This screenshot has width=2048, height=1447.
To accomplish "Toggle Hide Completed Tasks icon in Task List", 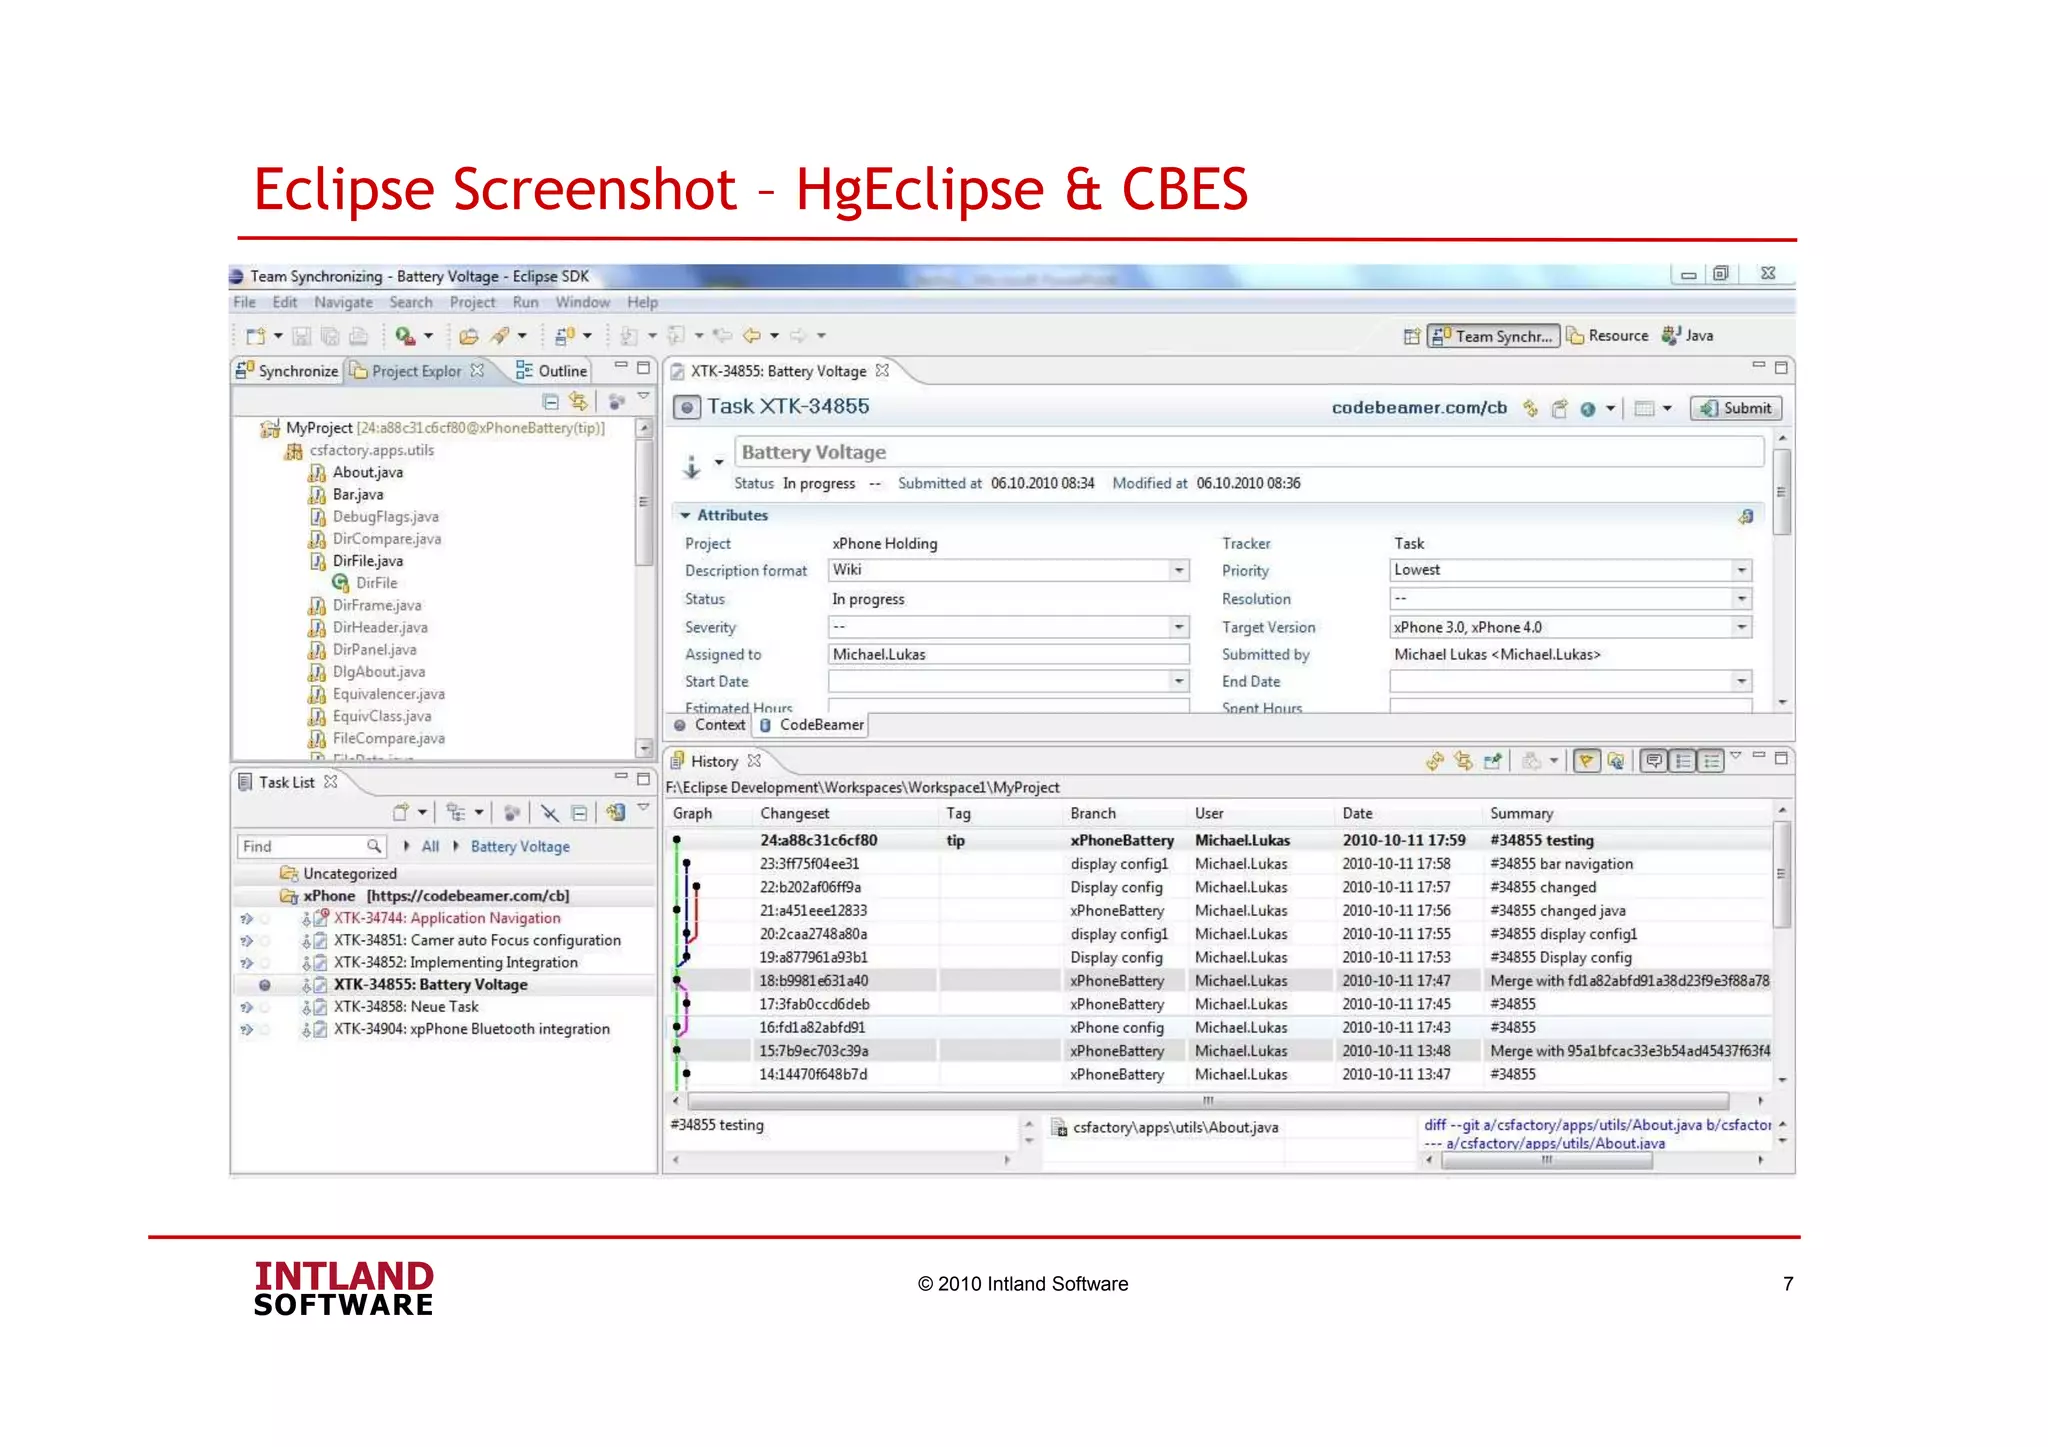I will click(x=550, y=813).
